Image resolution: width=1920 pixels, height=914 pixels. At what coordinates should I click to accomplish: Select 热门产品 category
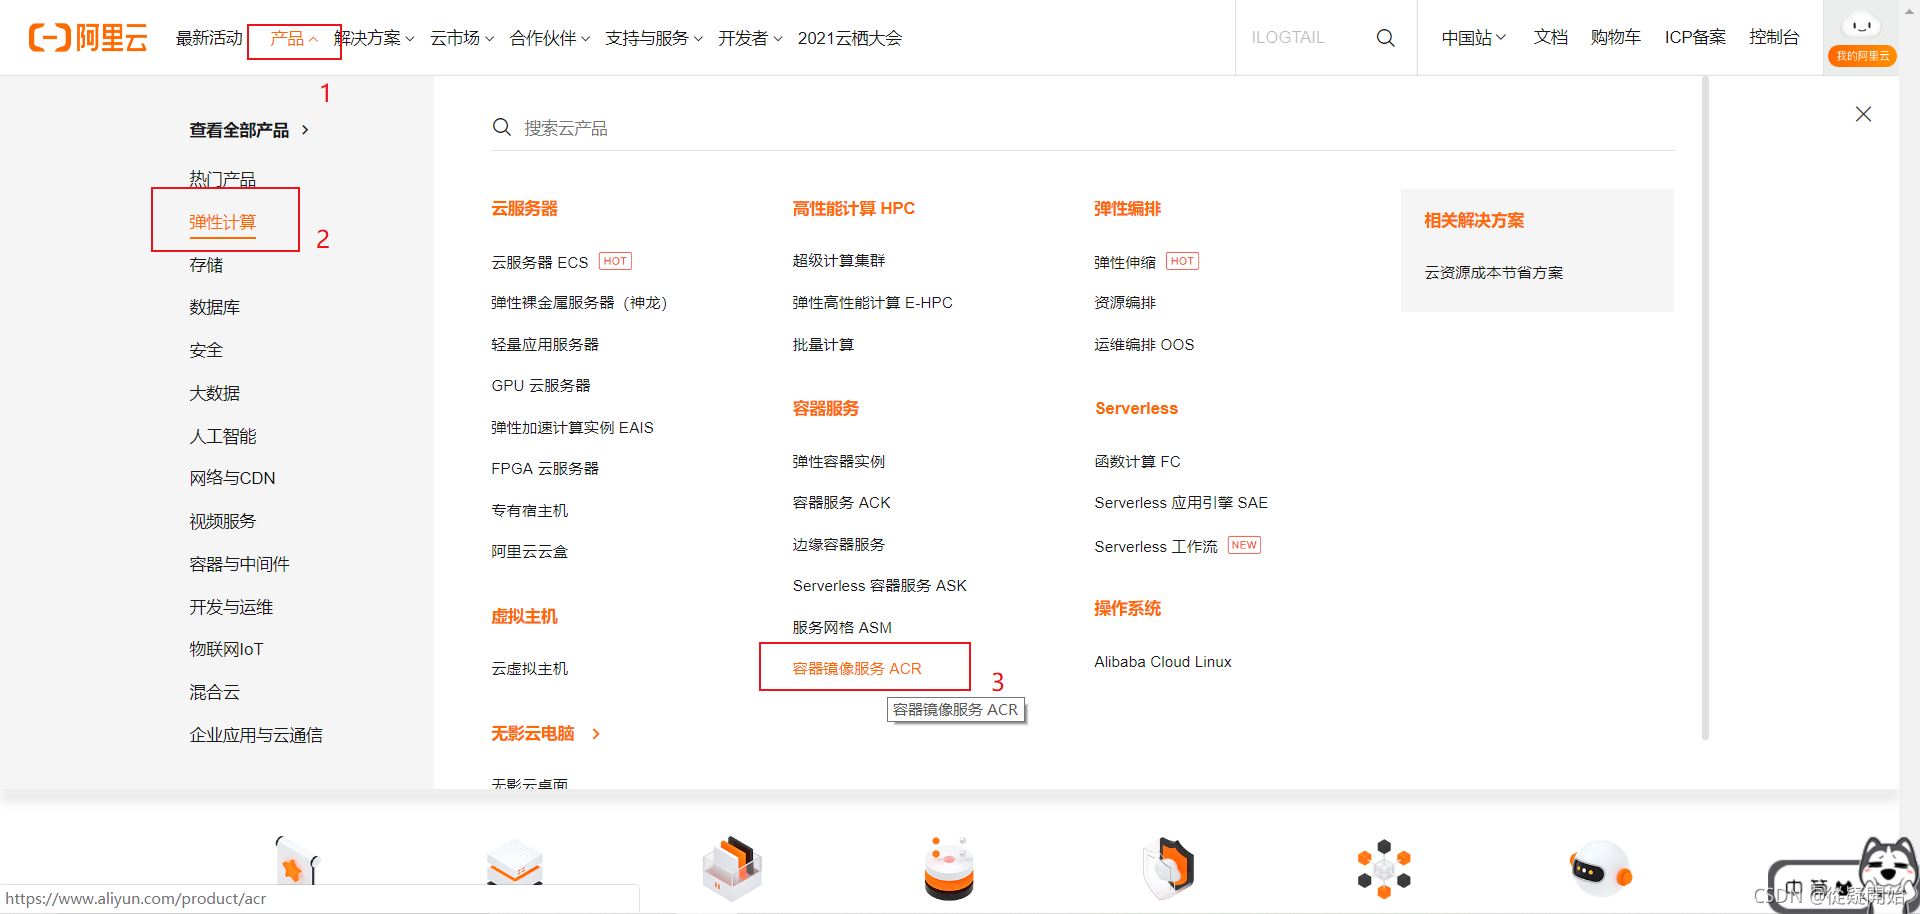click(x=223, y=179)
